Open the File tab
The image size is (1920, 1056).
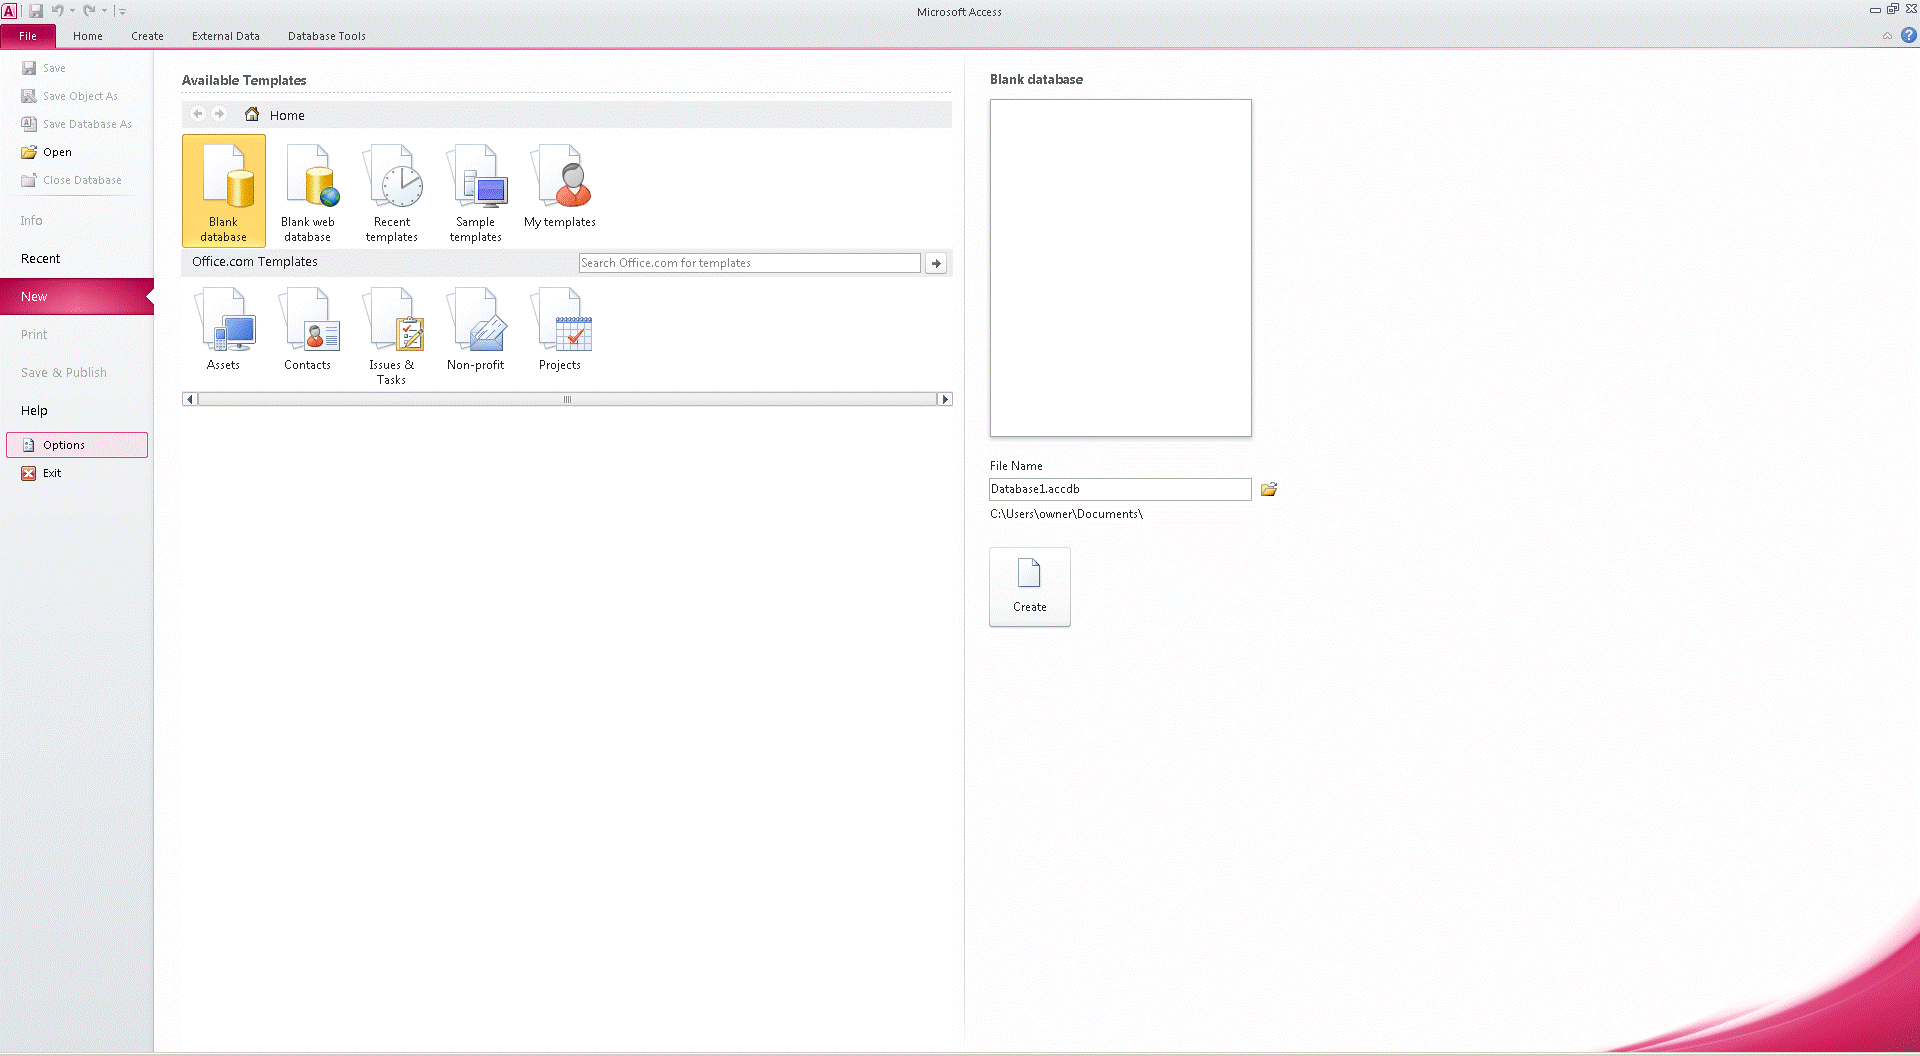point(28,36)
